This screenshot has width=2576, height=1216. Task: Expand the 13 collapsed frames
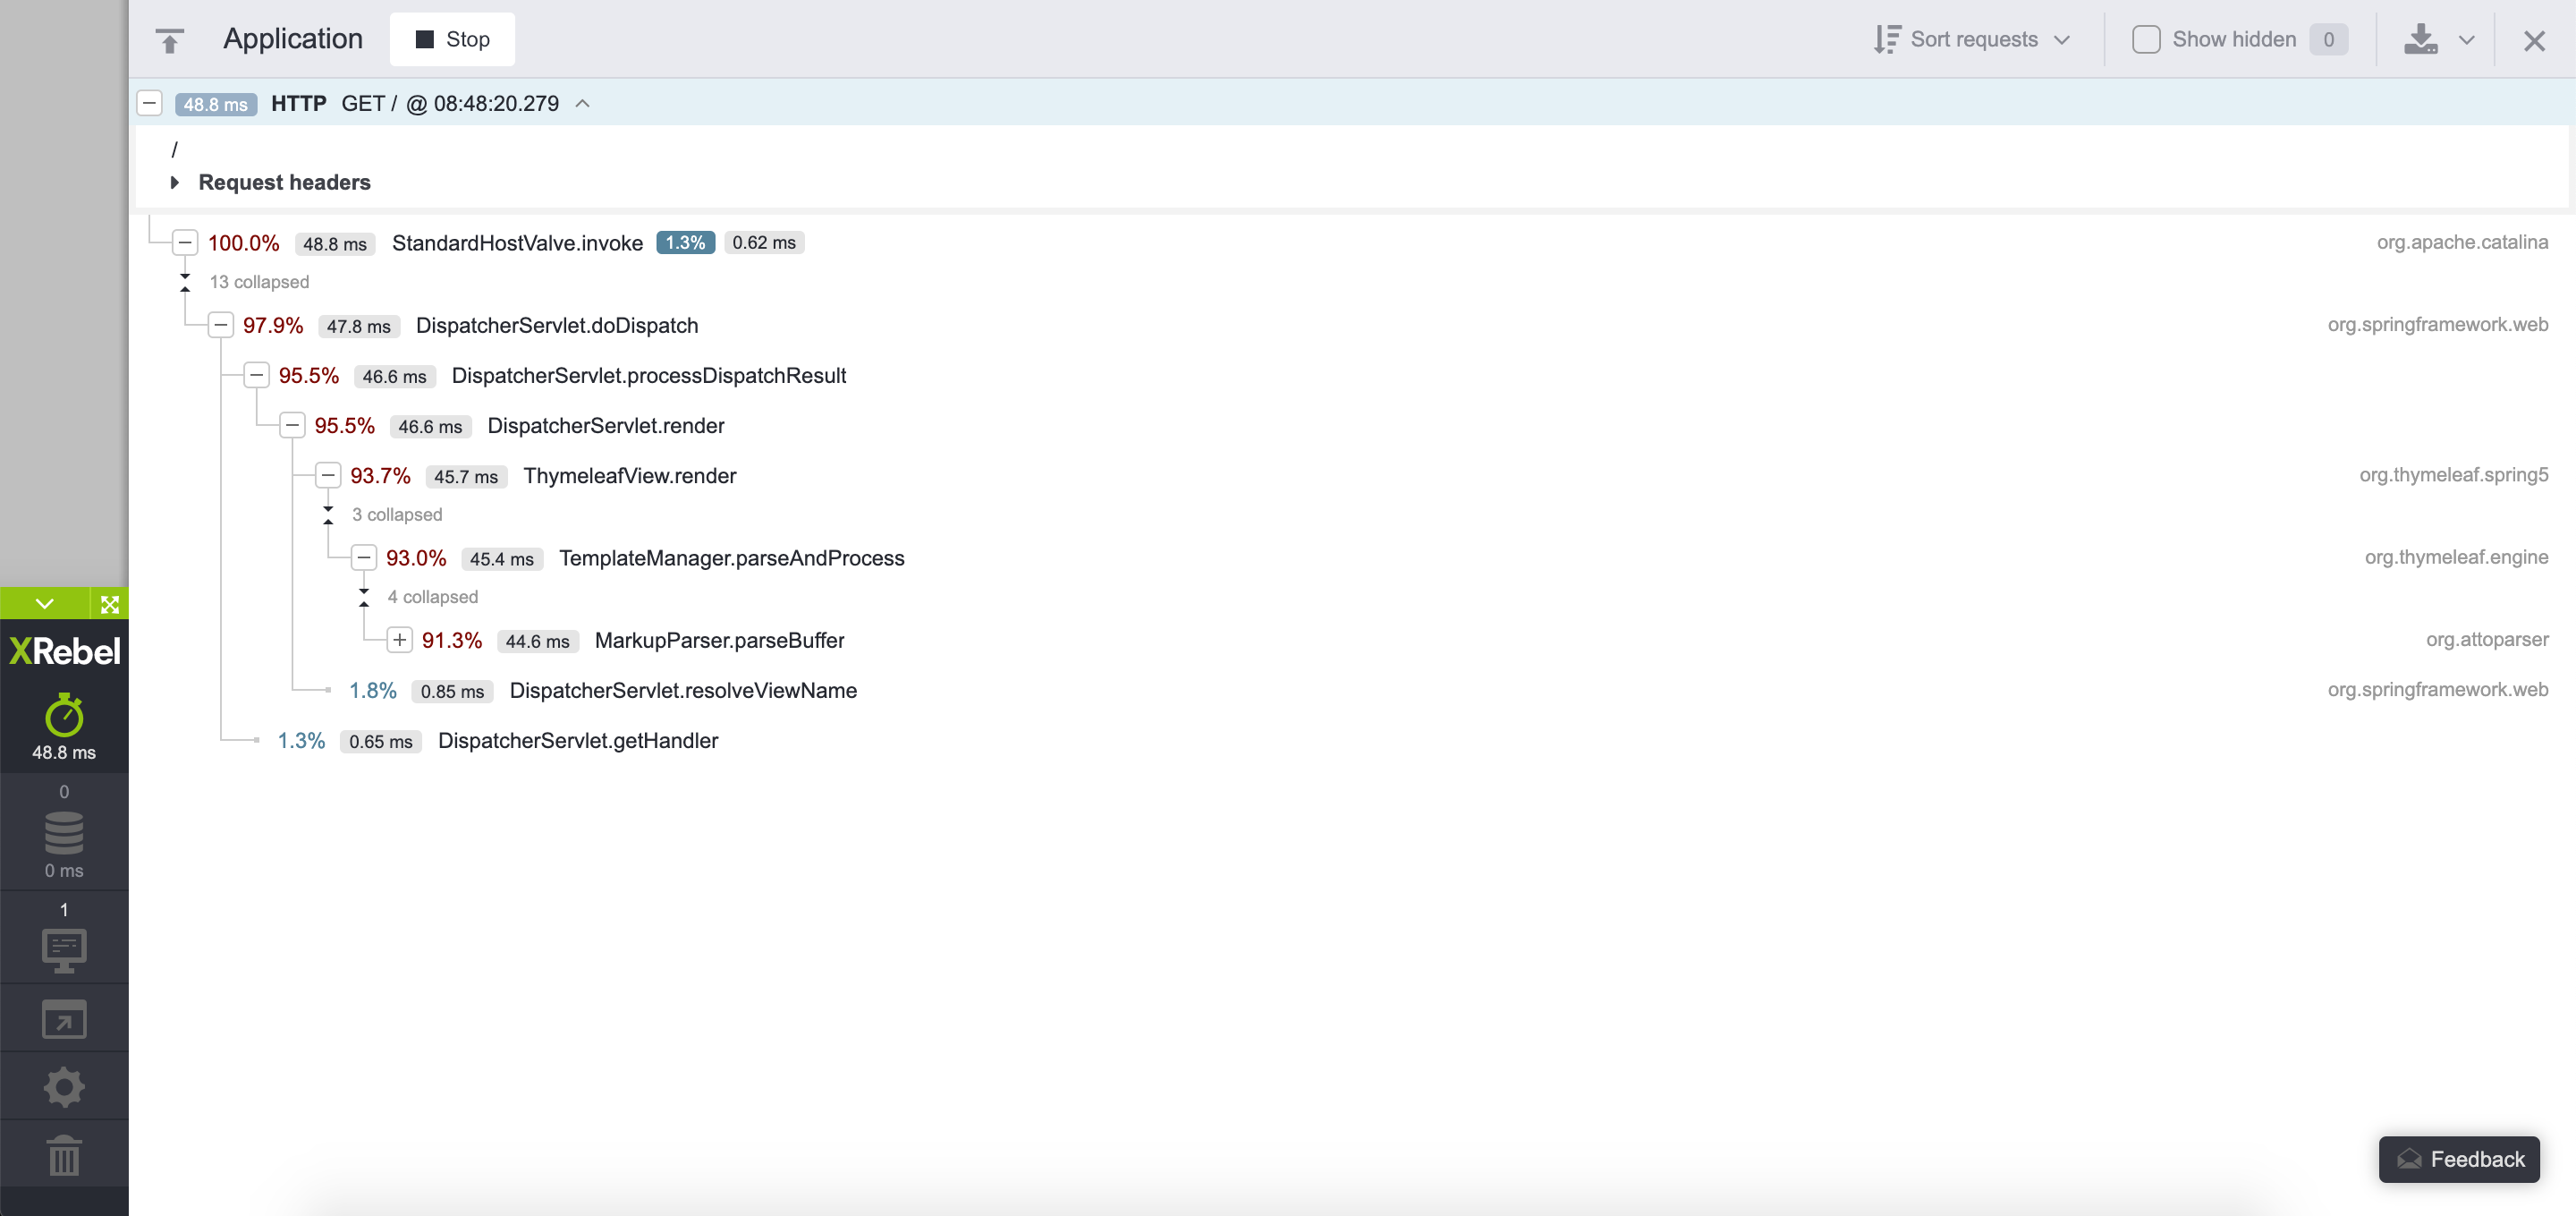185,282
